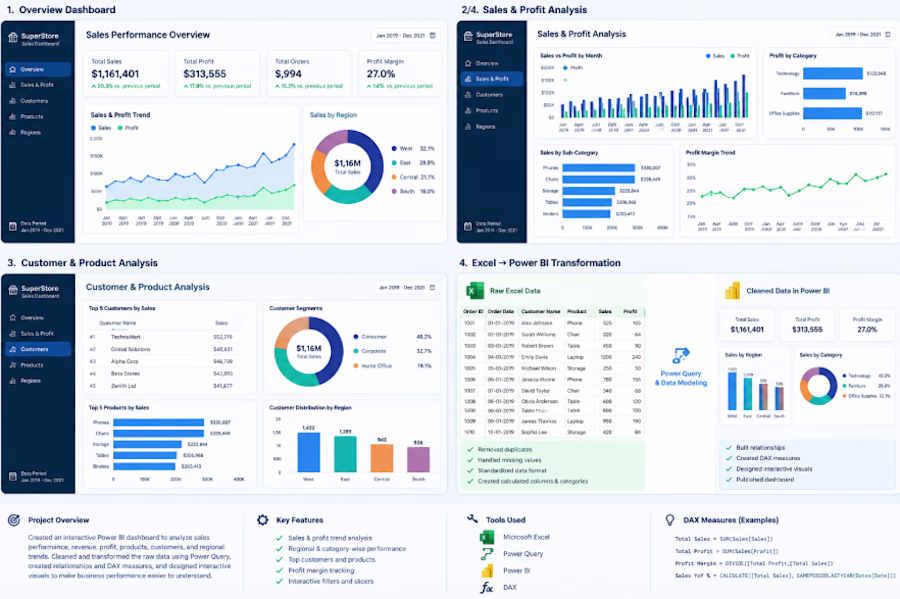Select Overview home icon in Overview Dashboard sidebar
This screenshot has width=900, height=599.
coord(13,69)
